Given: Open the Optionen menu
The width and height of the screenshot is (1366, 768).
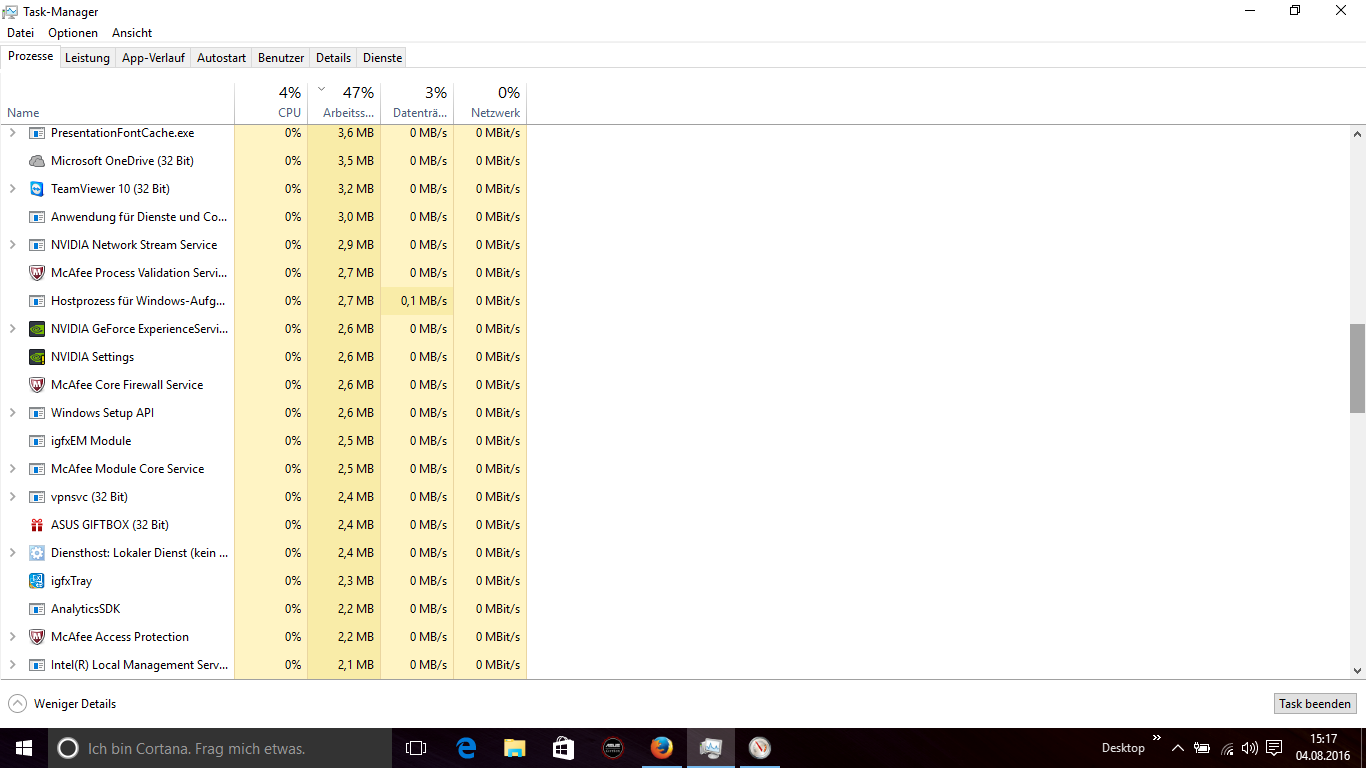Looking at the screenshot, I should [73, 33].
